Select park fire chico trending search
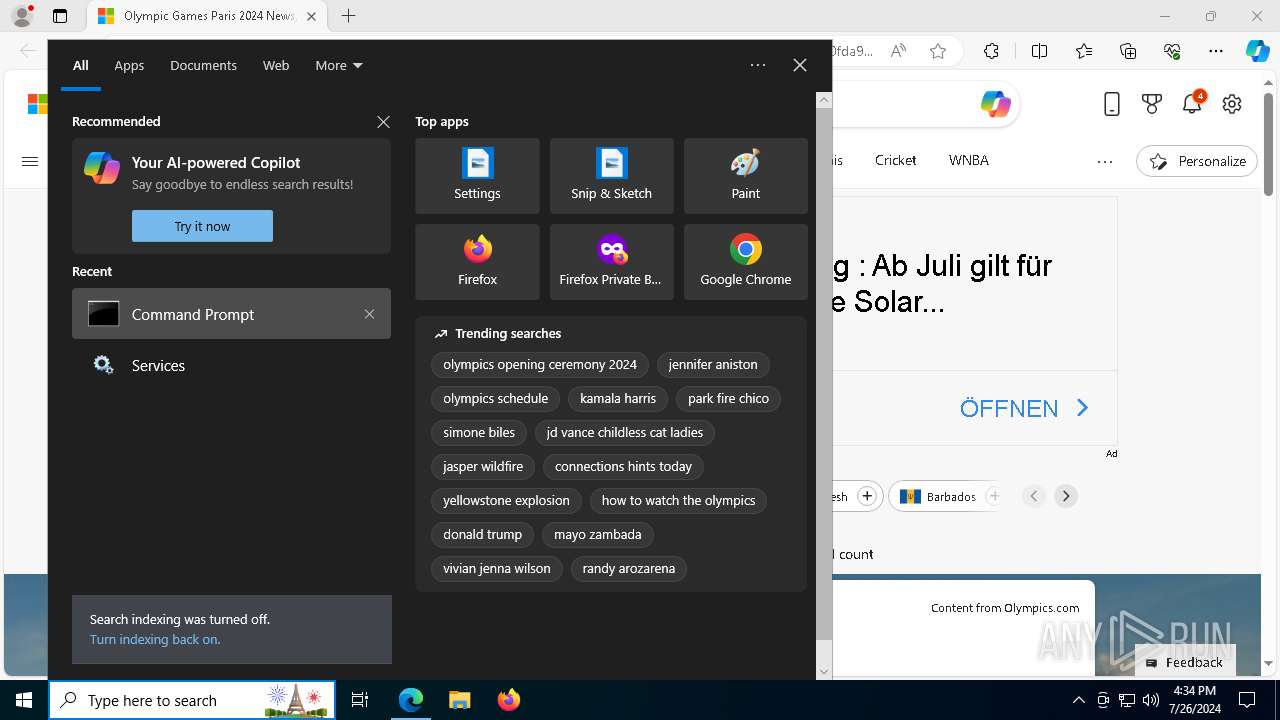This screenshot has height=720, width=1280. (x=728, y=399)
